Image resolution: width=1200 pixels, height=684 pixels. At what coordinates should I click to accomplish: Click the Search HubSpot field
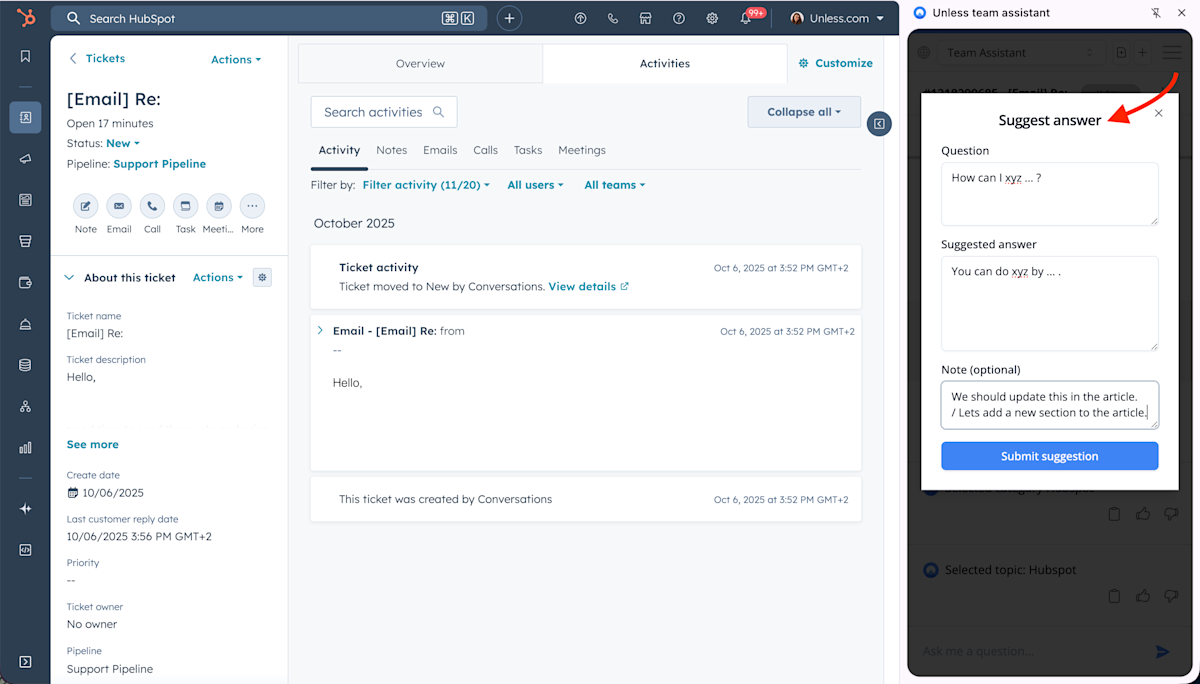pos(269,18)
